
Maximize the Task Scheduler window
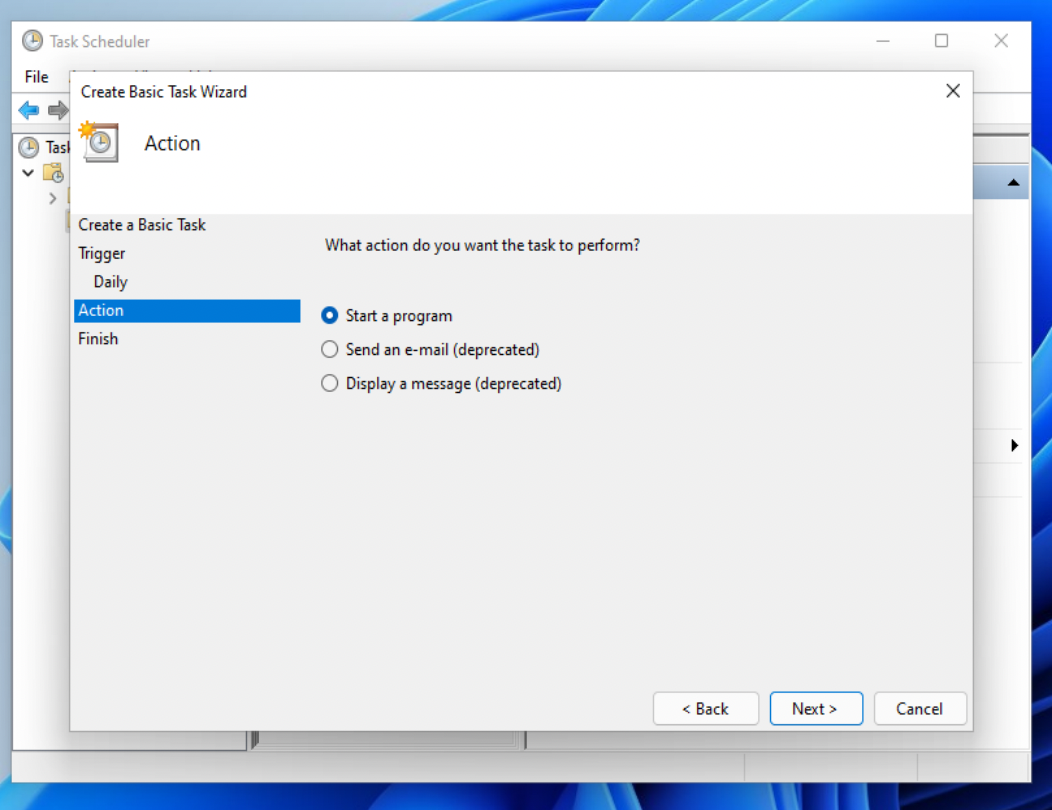coord(941,41)
